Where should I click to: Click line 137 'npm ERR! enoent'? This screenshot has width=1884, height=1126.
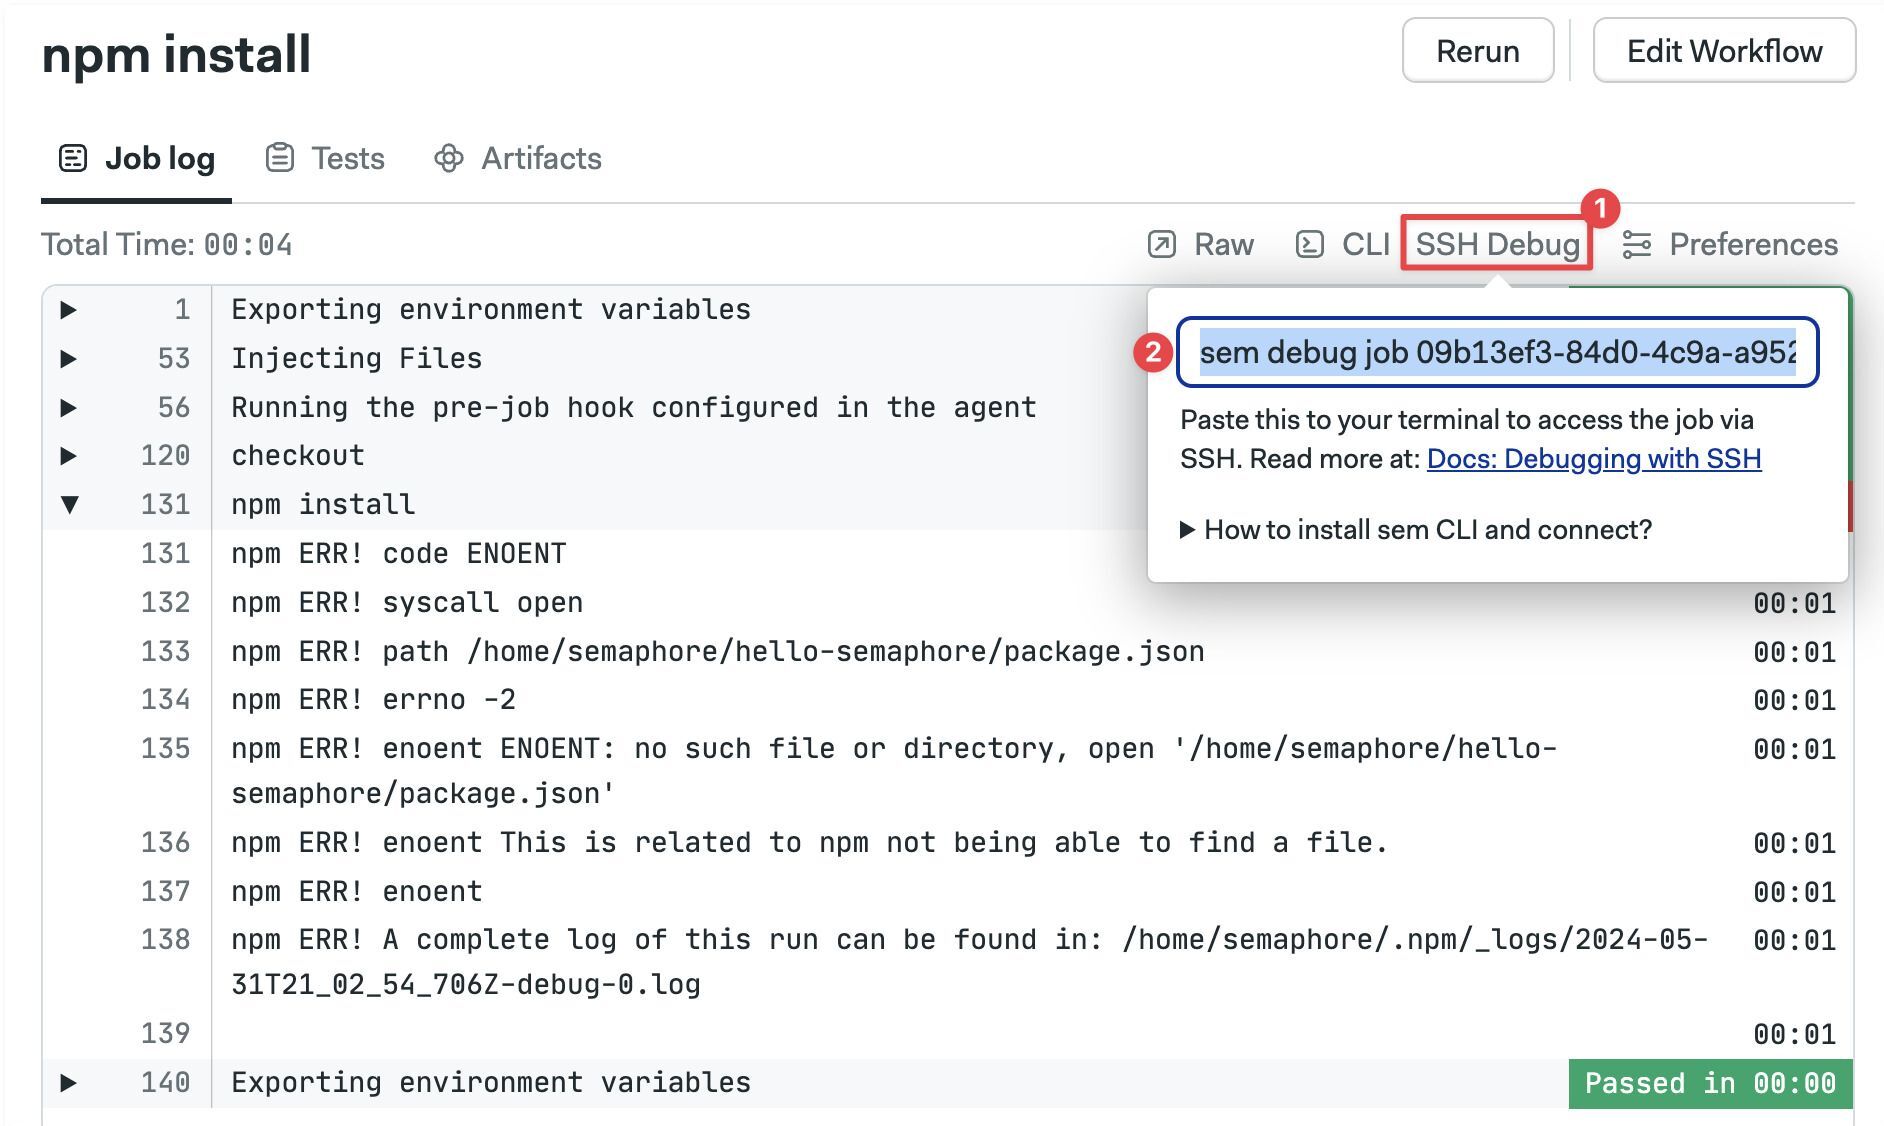pos(357,892)
